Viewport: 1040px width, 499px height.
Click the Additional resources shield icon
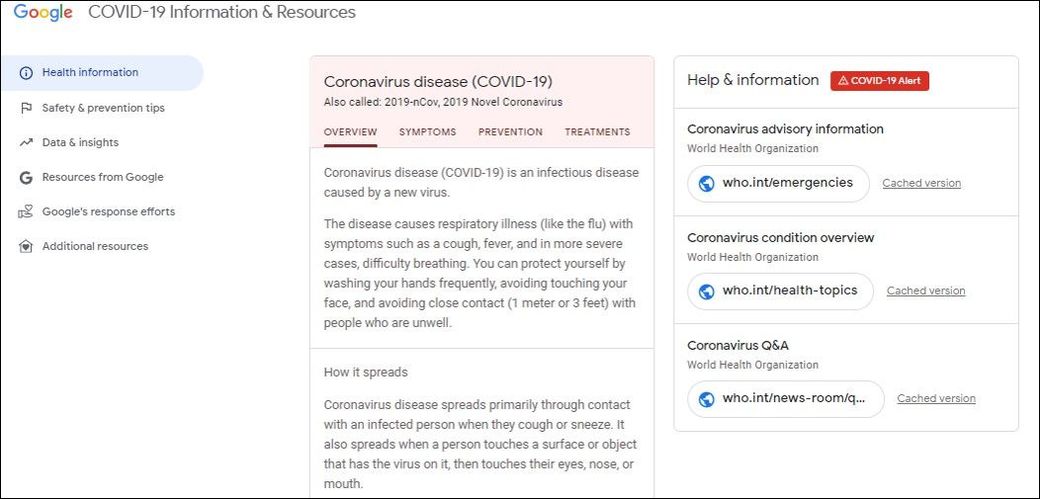pyautogui.click(x=26, y=246)
